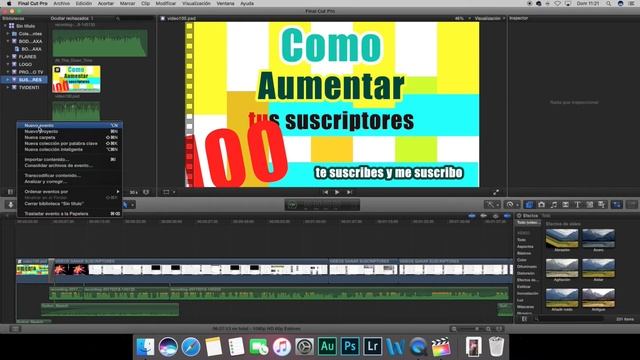The height and width of the screenshot is (360, 640).
Task: Select the Como Aumentar project thumbnail
Action: tap(76, 79)
